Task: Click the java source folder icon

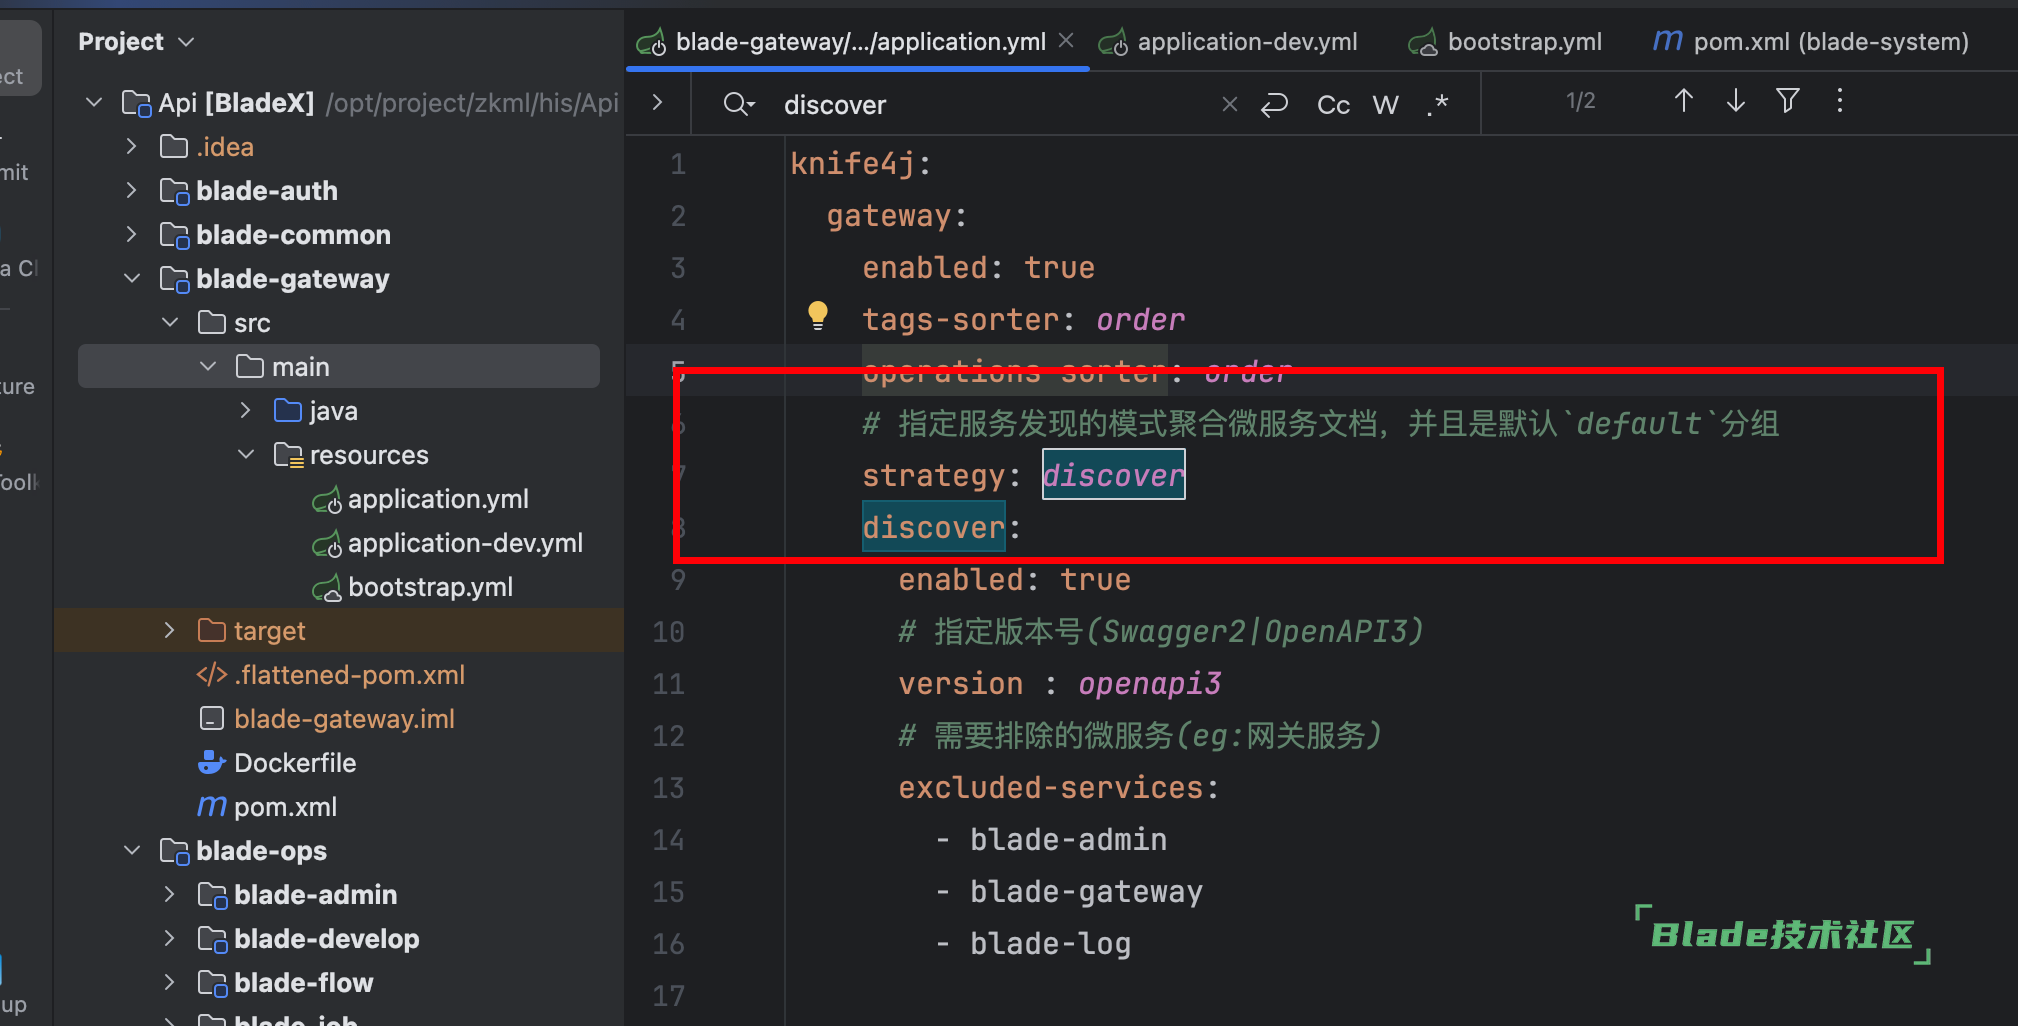Action: click(288, 411)
